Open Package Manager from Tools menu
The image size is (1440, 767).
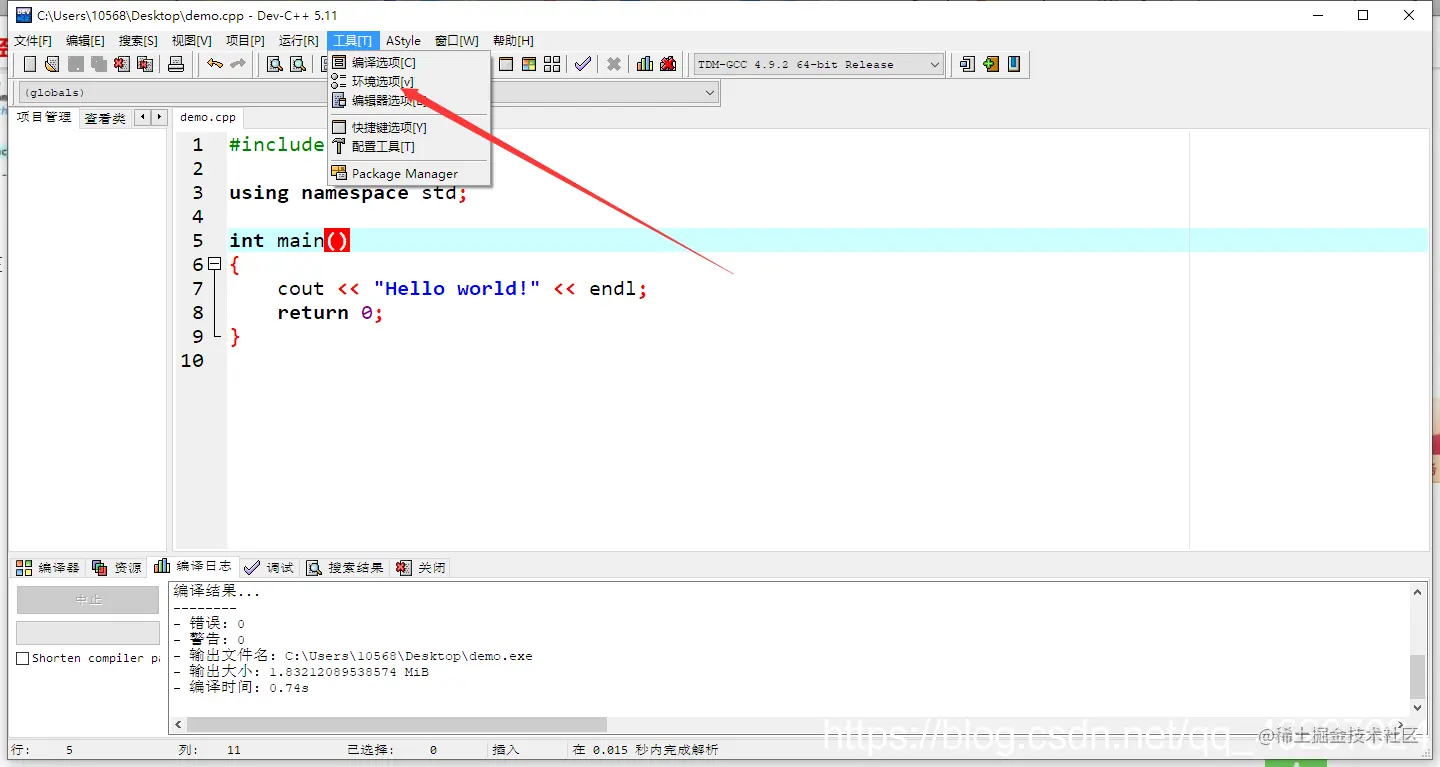(x=409, y=173)
